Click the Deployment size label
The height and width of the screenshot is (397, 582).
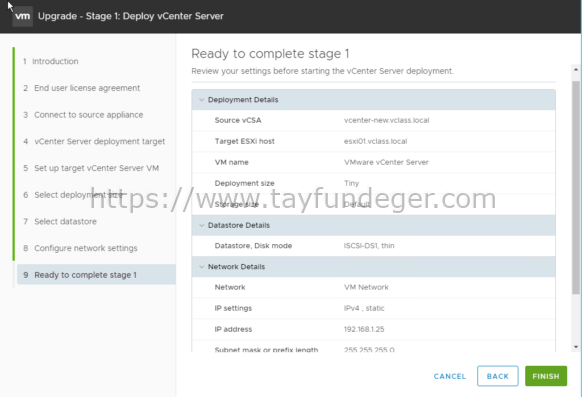244,183
